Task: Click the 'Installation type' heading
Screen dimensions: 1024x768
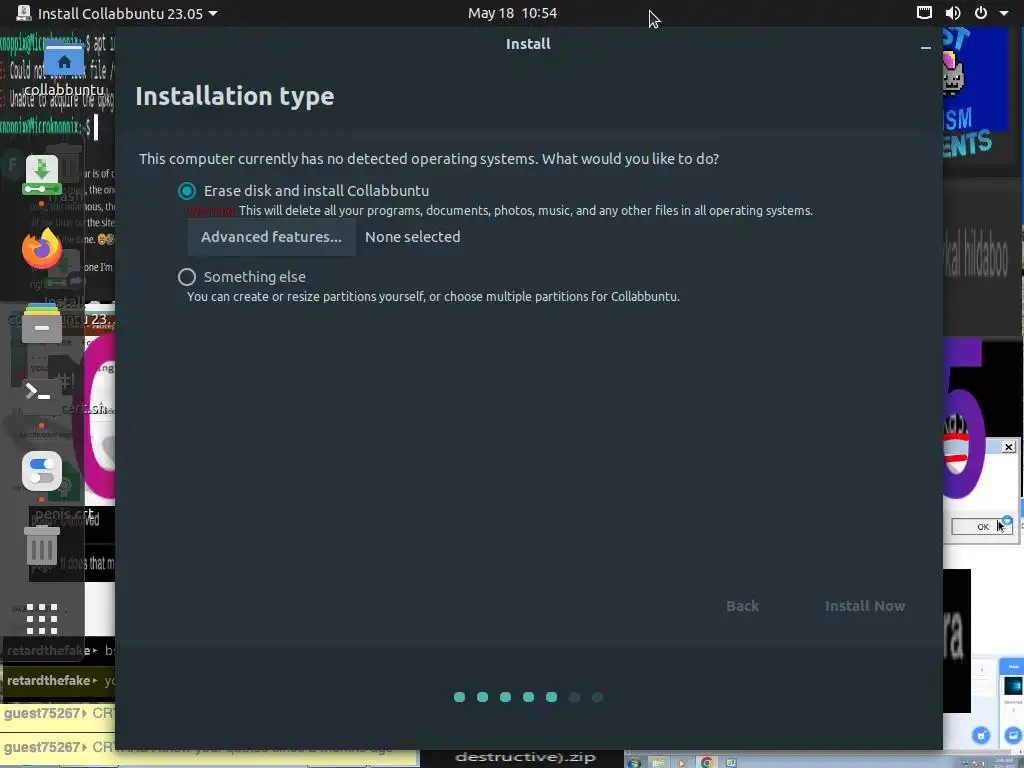Action: point(234,96)
